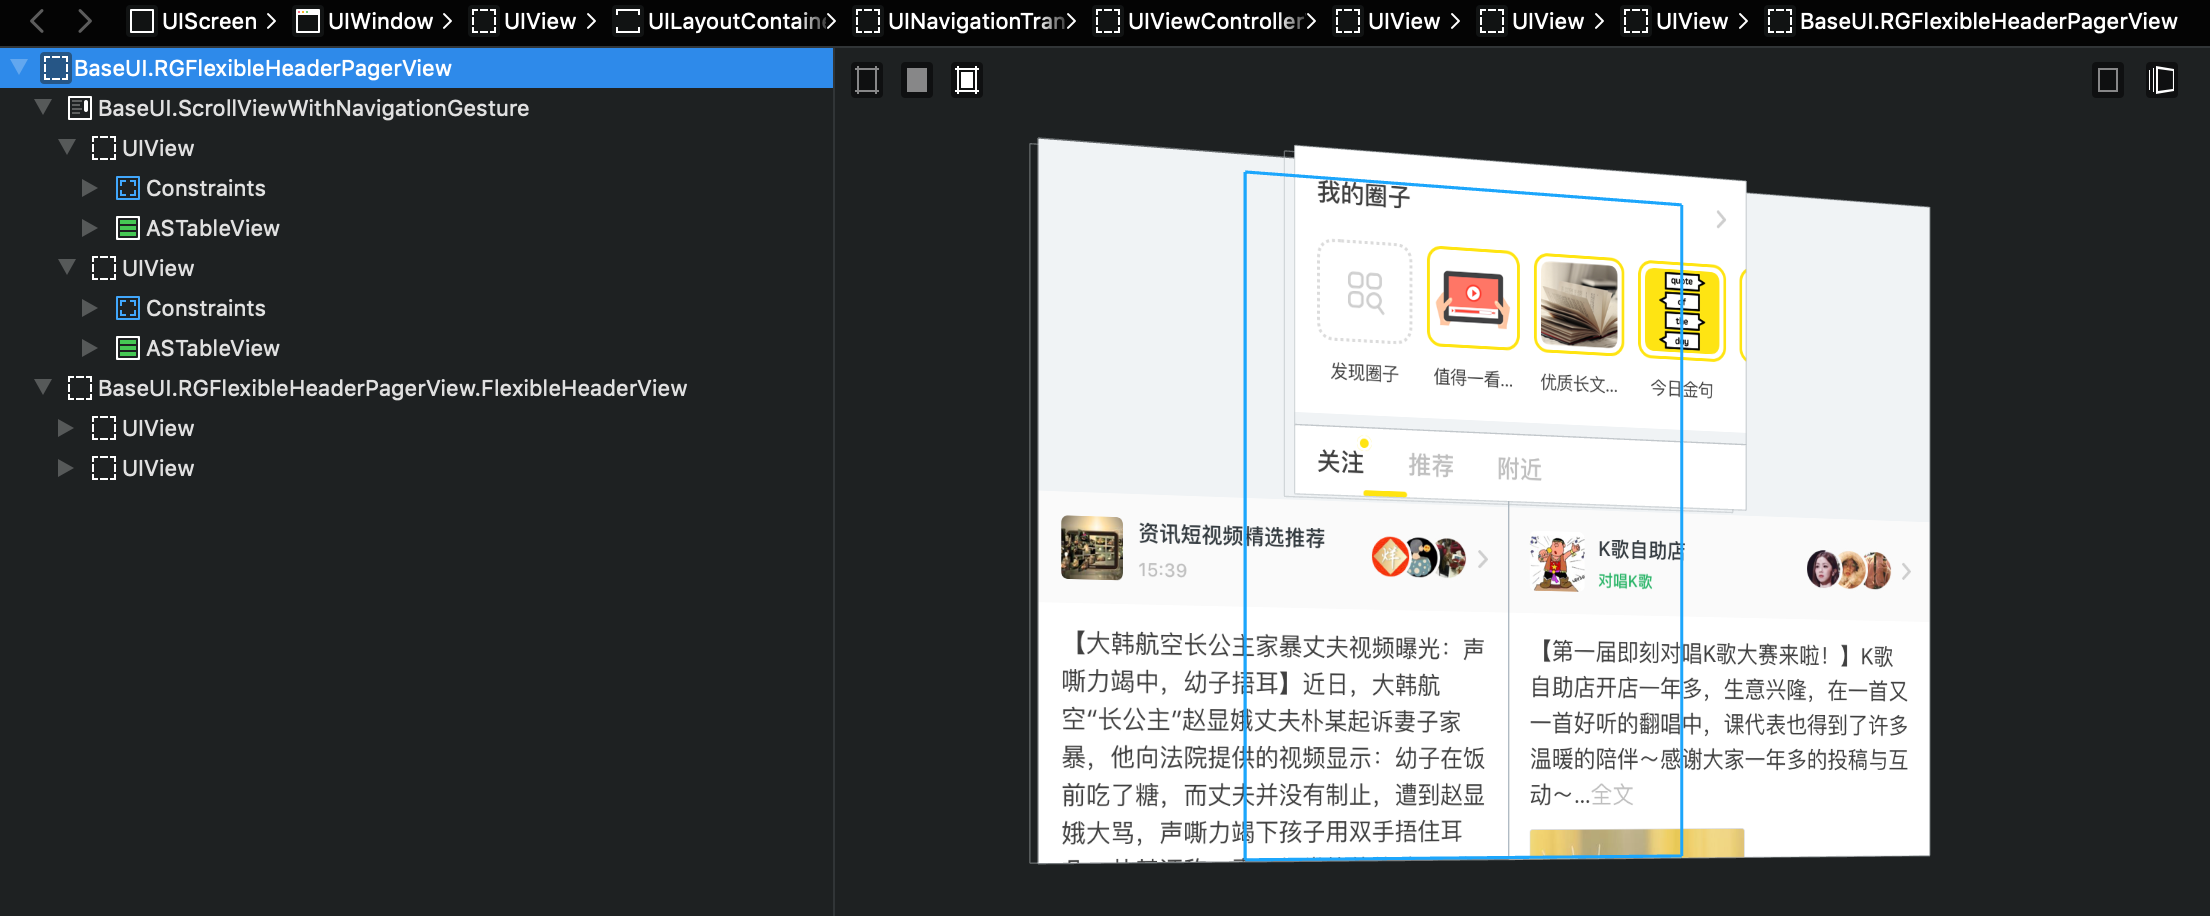Expand the second ASTableView row

click(x=90, y=347)
